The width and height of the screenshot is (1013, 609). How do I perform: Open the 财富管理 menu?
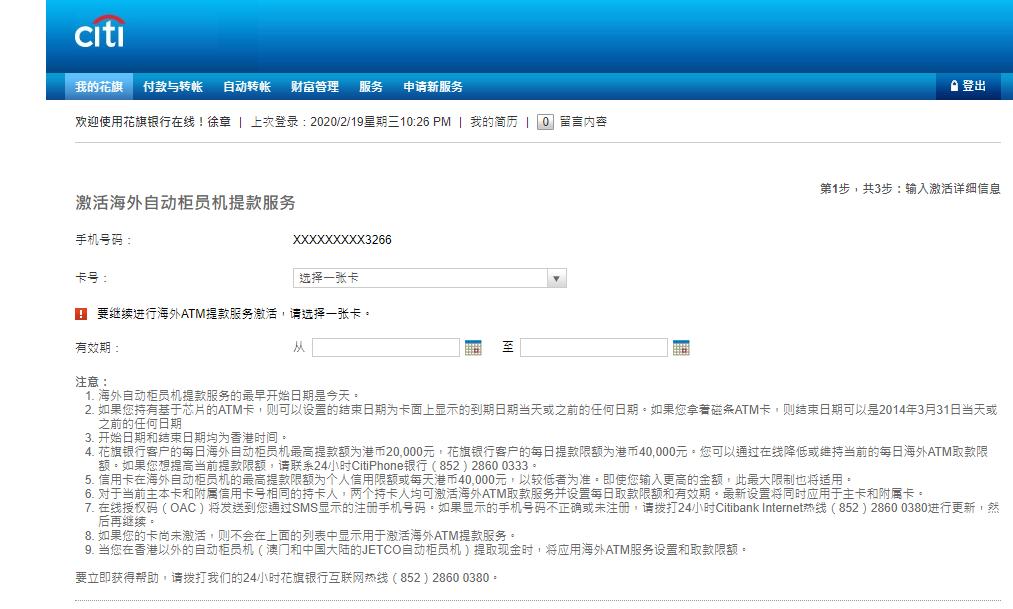pos(315,87)
